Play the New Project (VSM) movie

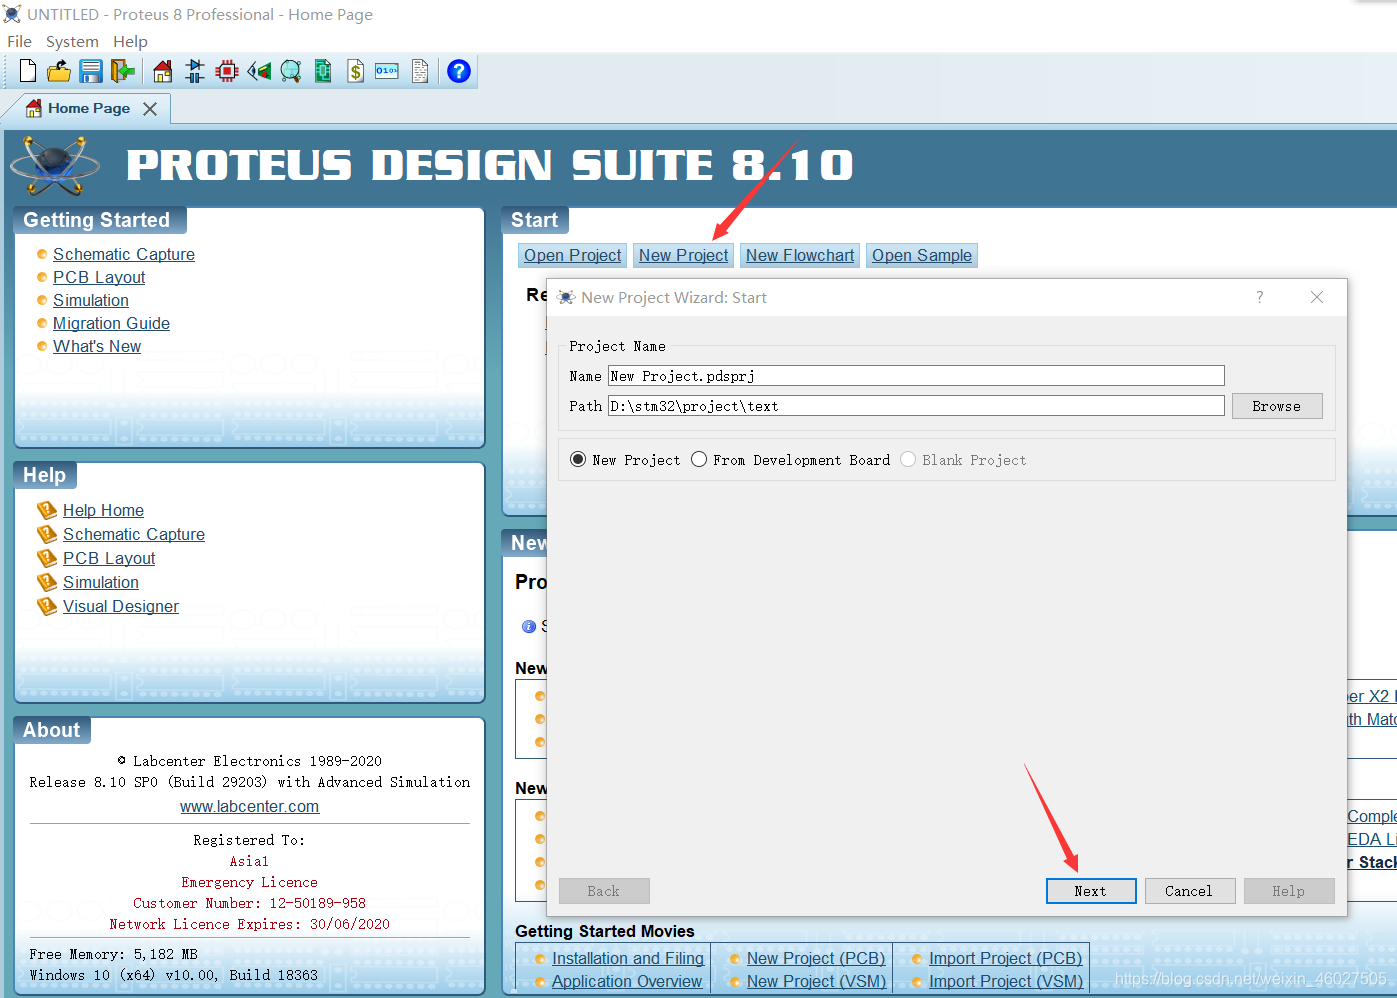click(816, 981)
